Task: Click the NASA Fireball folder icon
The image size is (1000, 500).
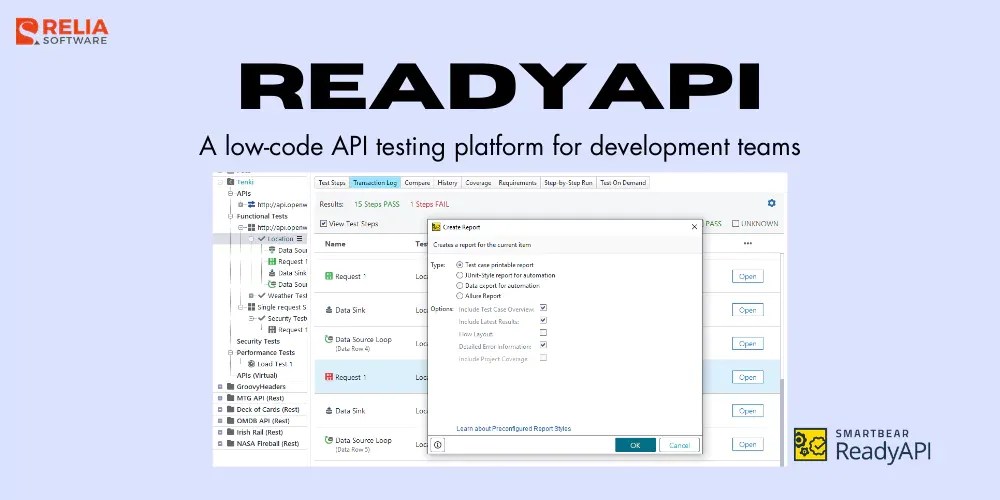Action: point(231,443)
